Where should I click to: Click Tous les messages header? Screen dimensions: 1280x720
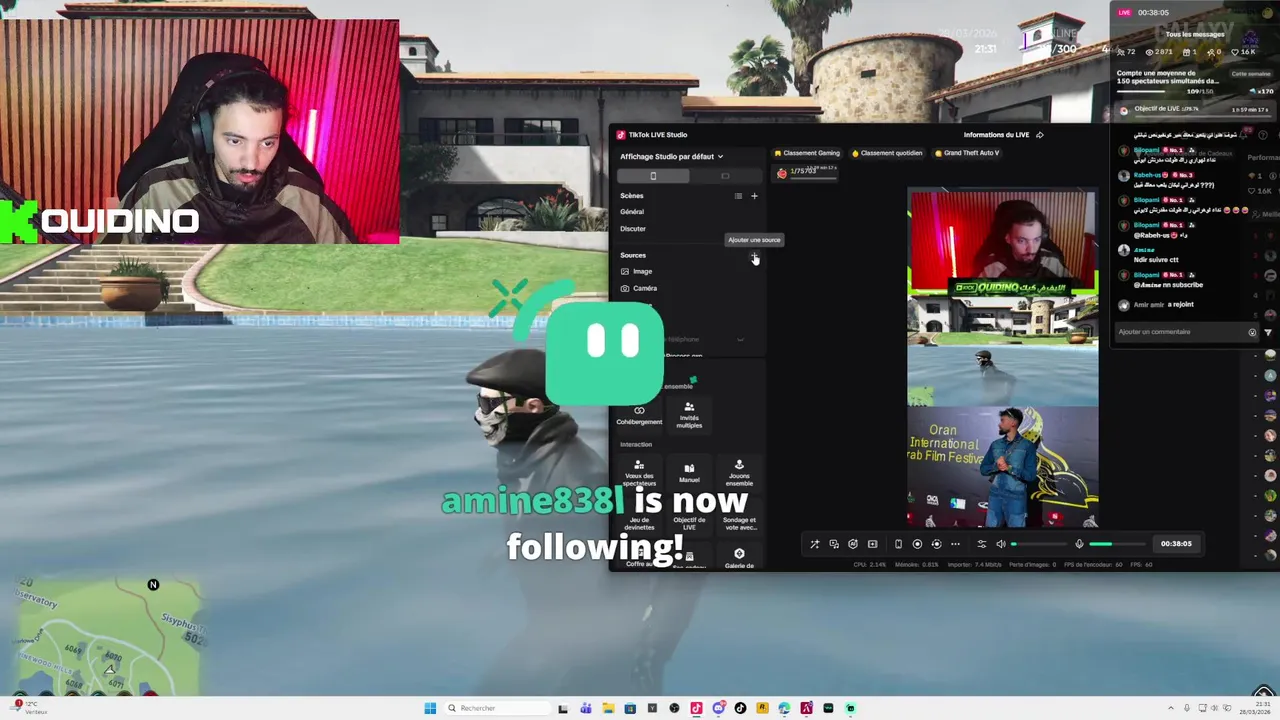click(x=1194, y=34)
